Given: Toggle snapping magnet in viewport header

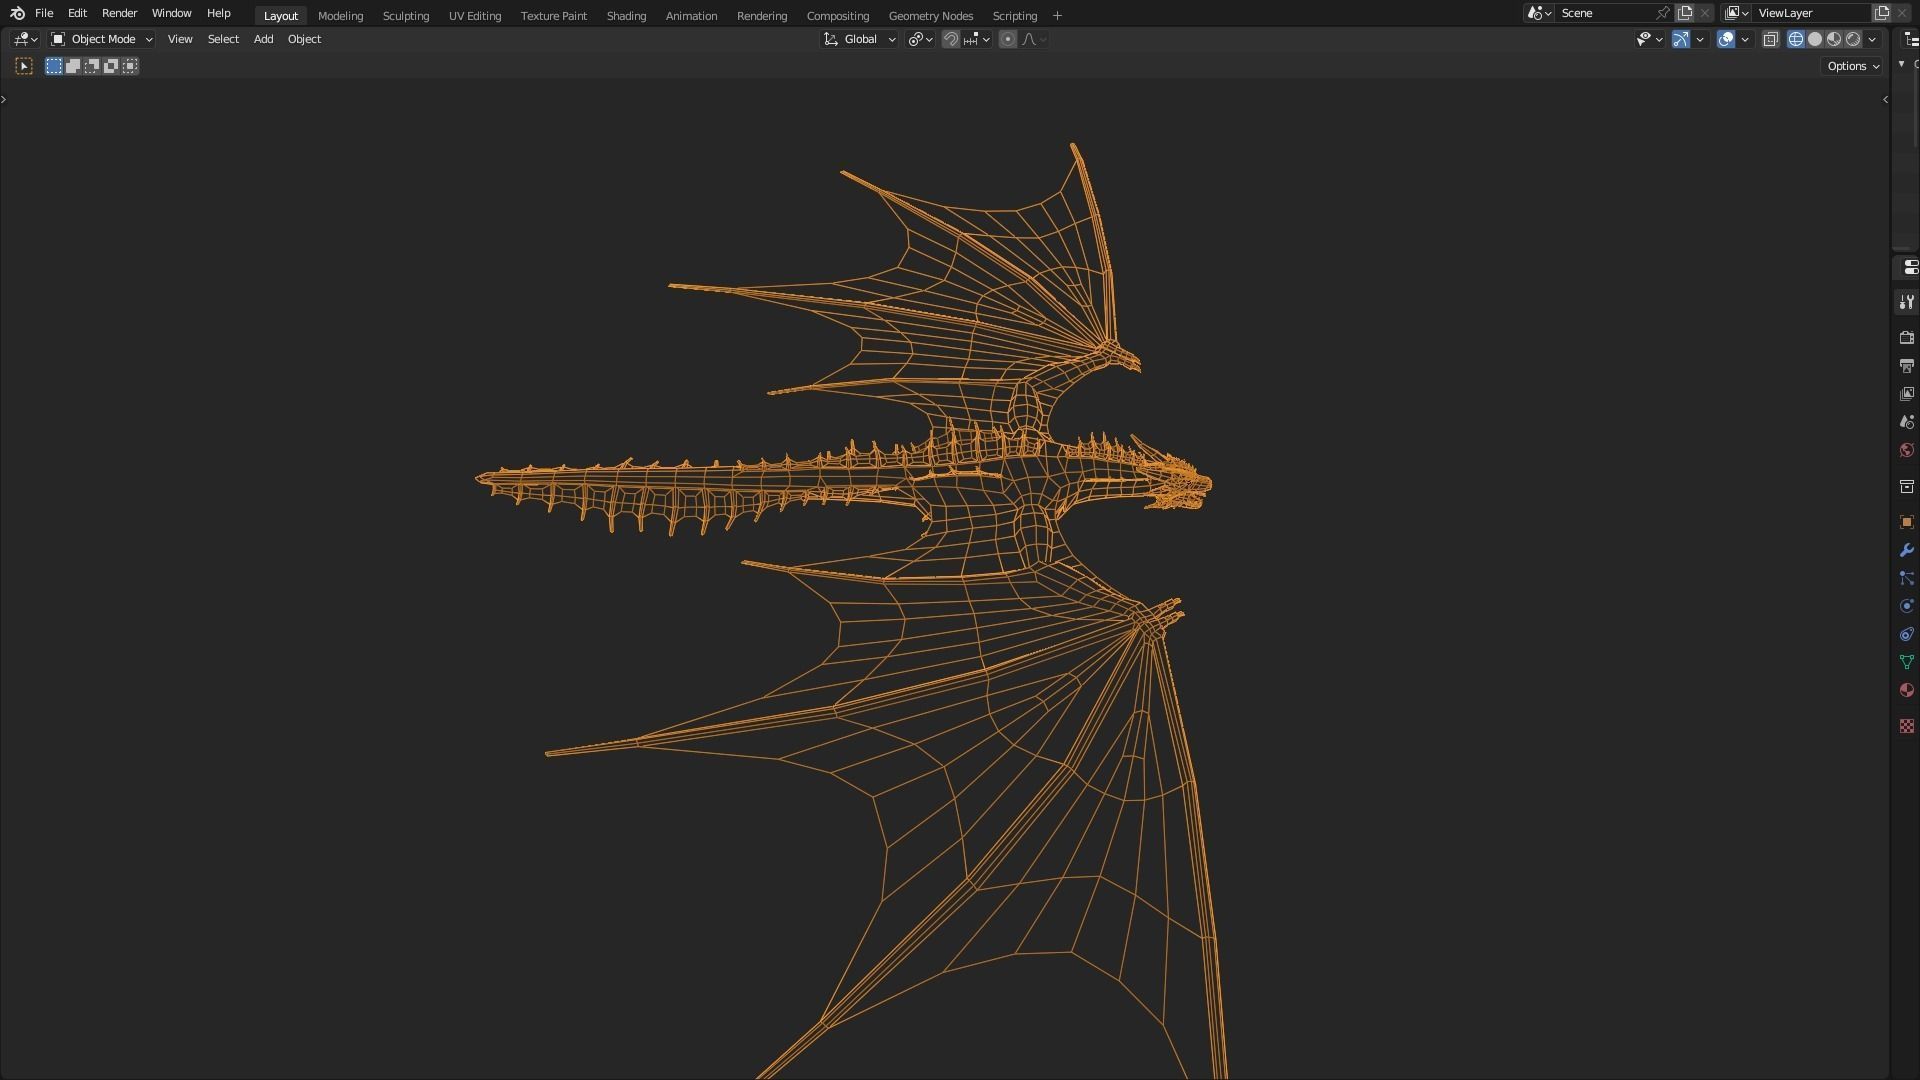Looking at the screenshot, I should [x=951, y=39].
